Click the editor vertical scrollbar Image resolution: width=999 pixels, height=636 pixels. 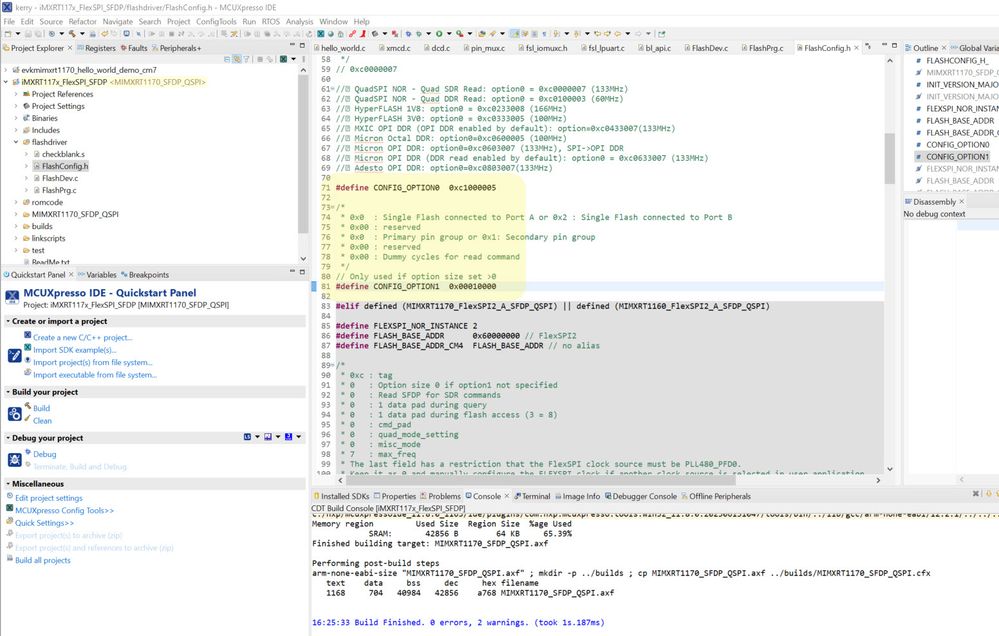coord(889,159)
